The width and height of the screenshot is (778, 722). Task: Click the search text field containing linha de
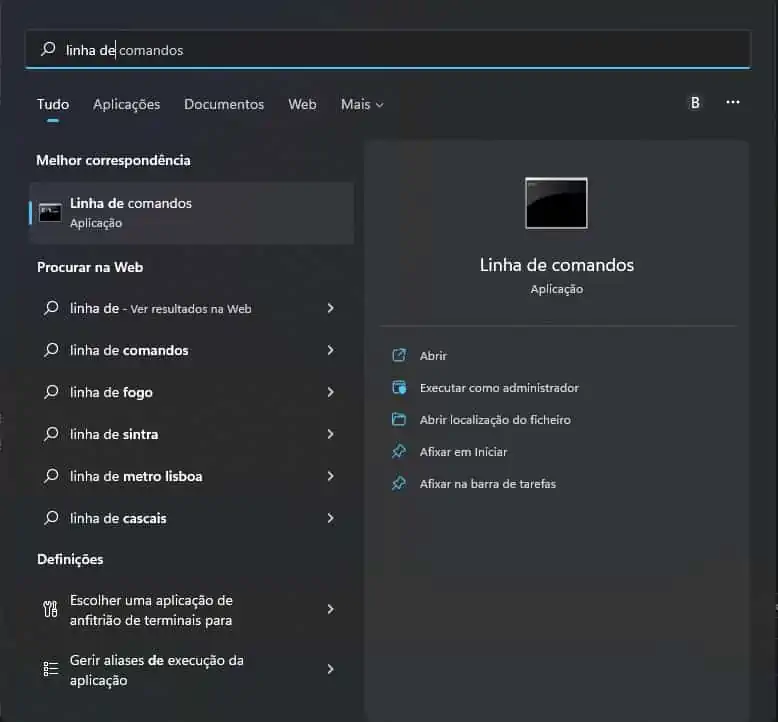[x=388, y=50]
